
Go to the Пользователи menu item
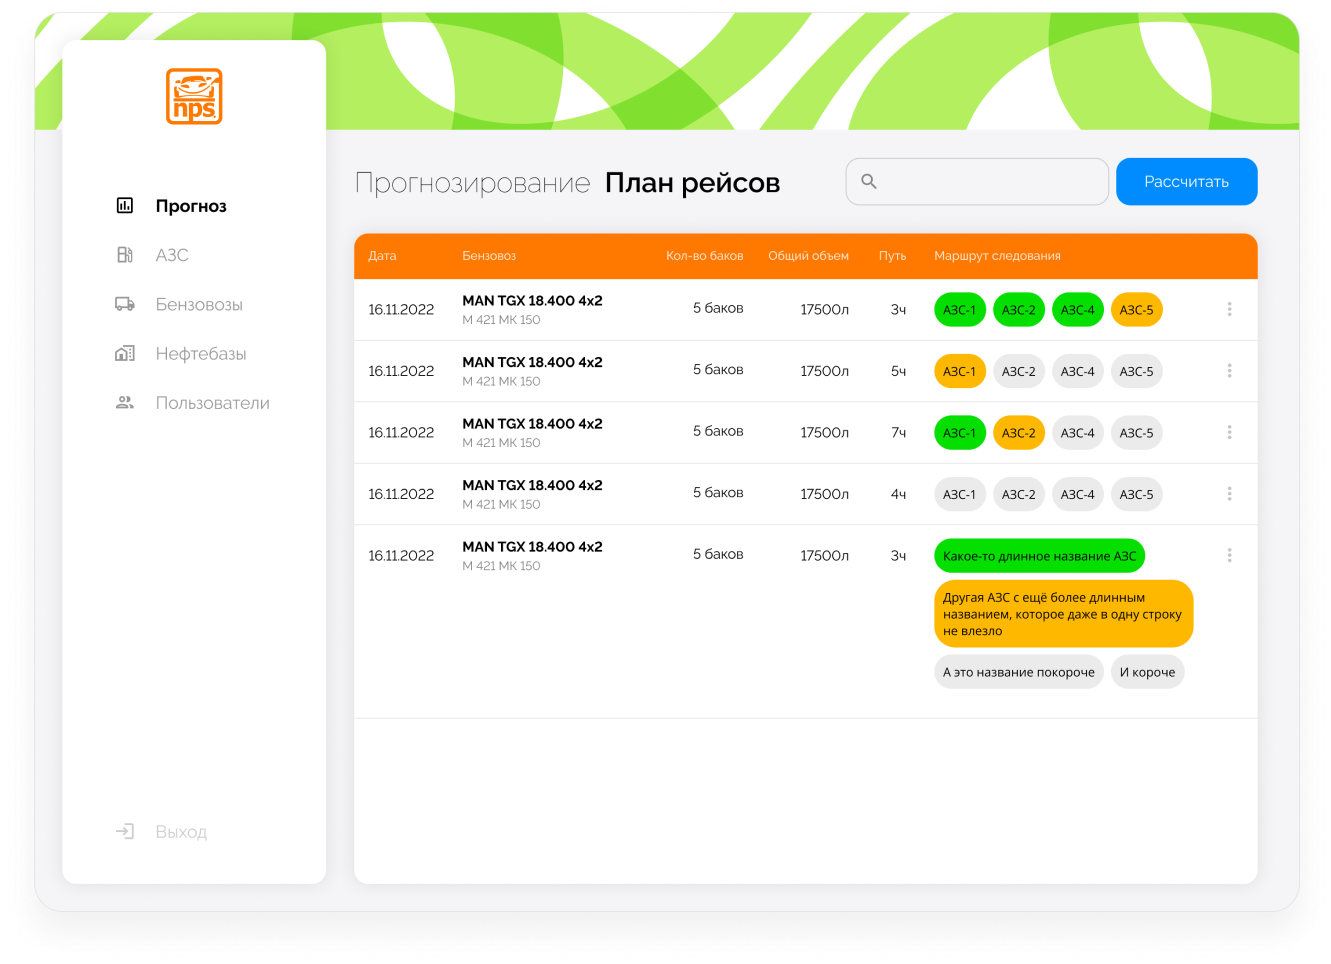pyautogui.click(x=212, y=403)
